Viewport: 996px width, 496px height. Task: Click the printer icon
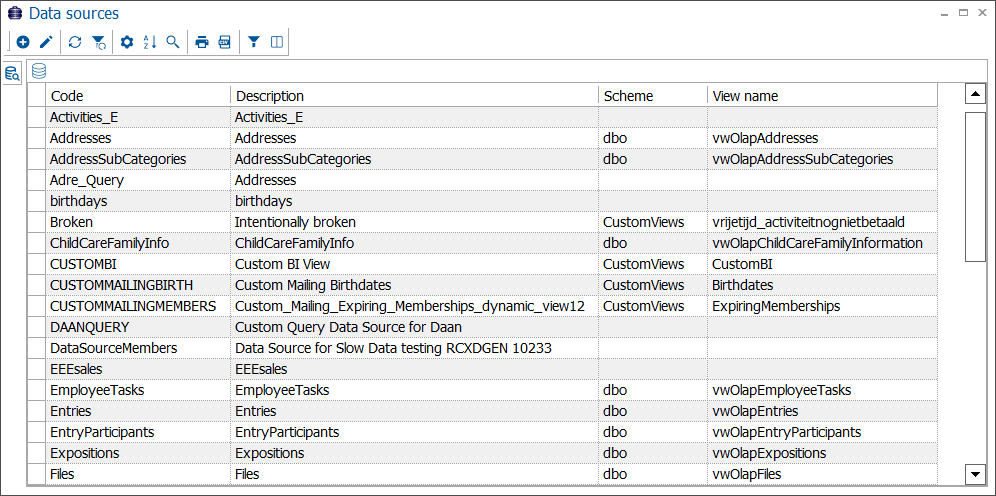click(202, 43)
